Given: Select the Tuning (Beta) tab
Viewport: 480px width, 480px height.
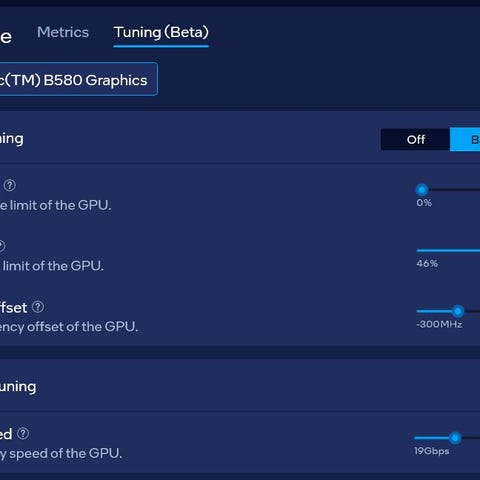Looking at the screenshot, I should [161, 33].
